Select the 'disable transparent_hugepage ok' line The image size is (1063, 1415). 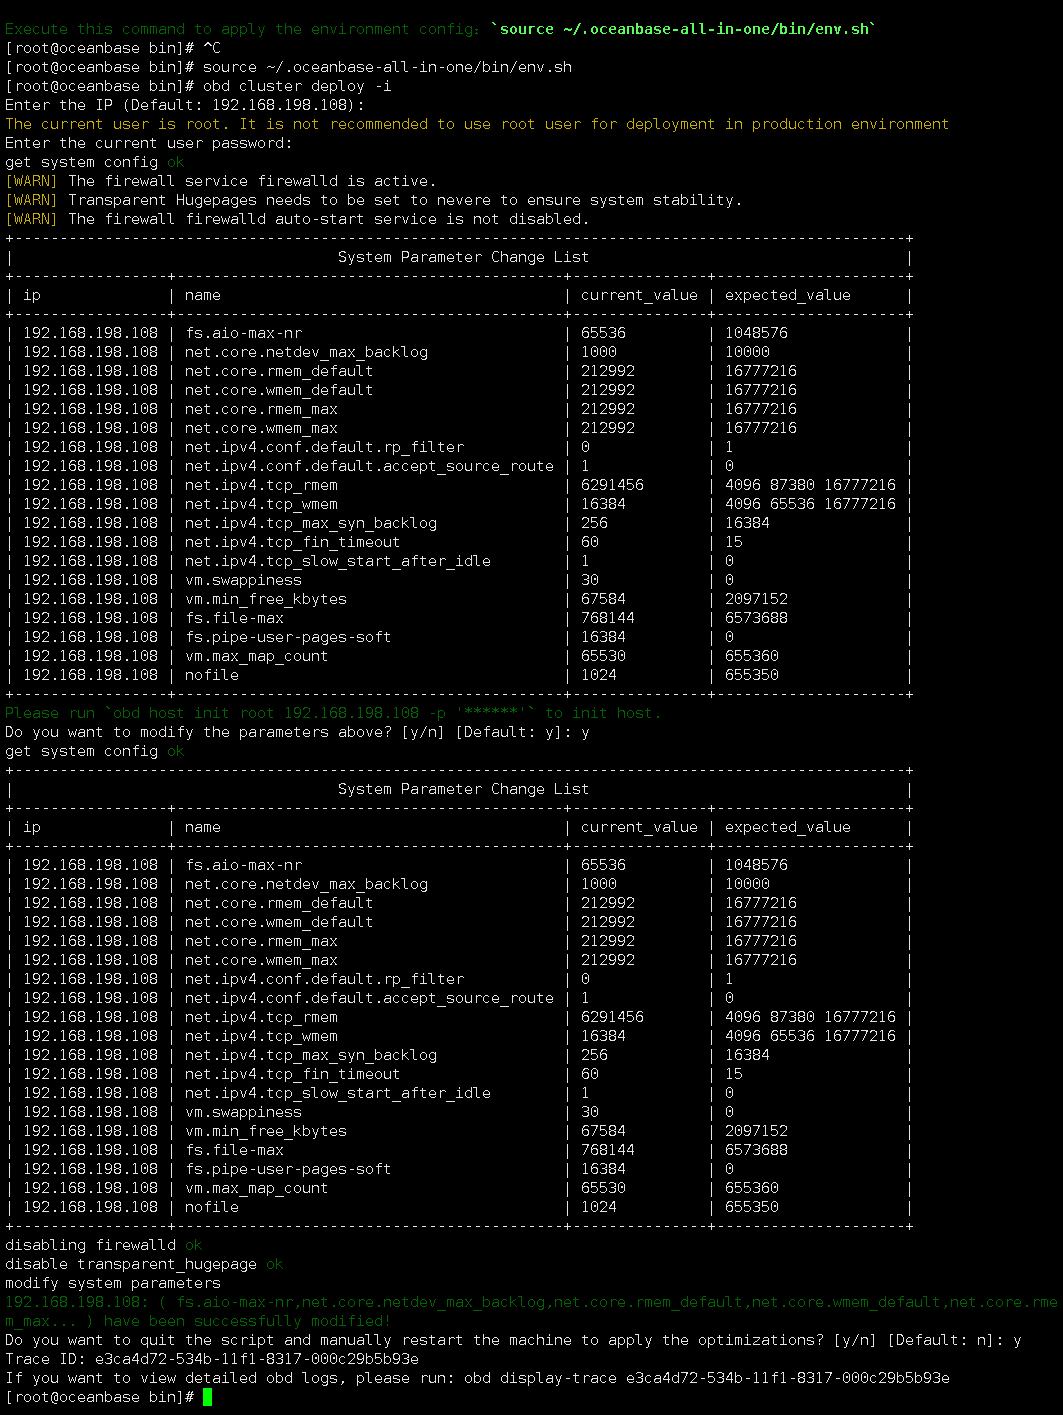(144, 1264)
